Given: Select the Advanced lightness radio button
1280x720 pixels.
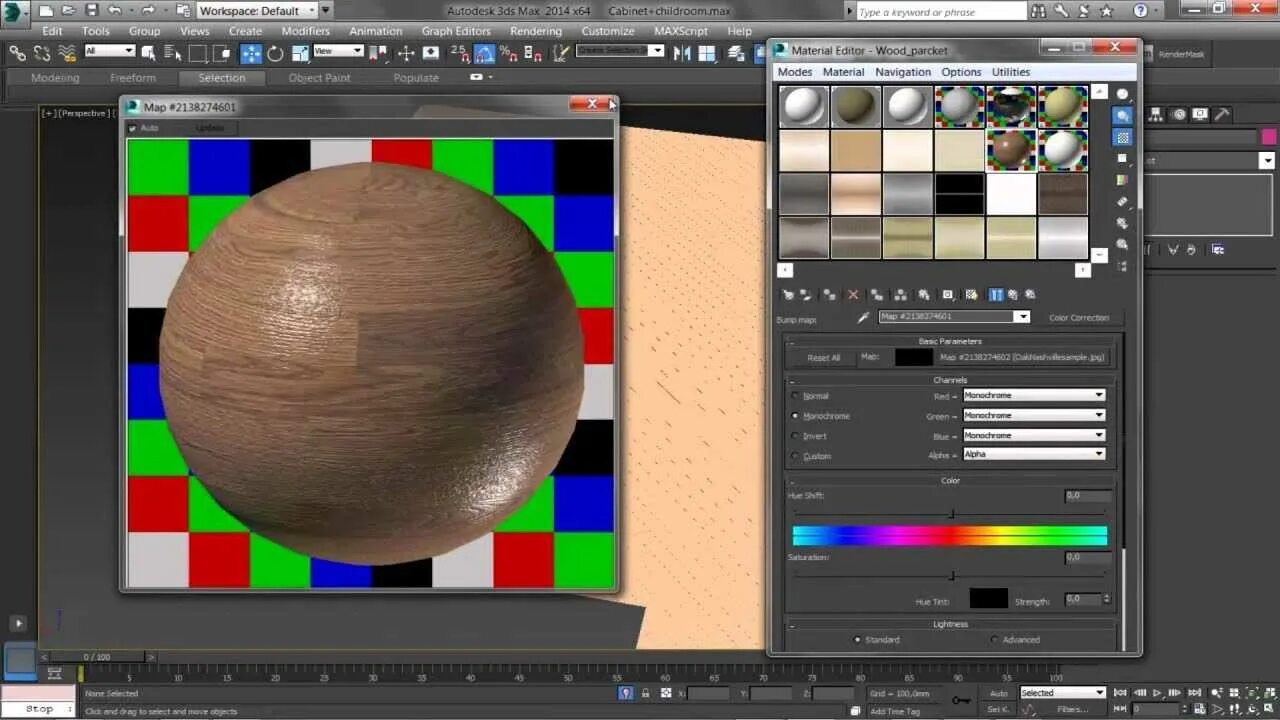Looking at the screenshot, I should (x=994, y=640).
